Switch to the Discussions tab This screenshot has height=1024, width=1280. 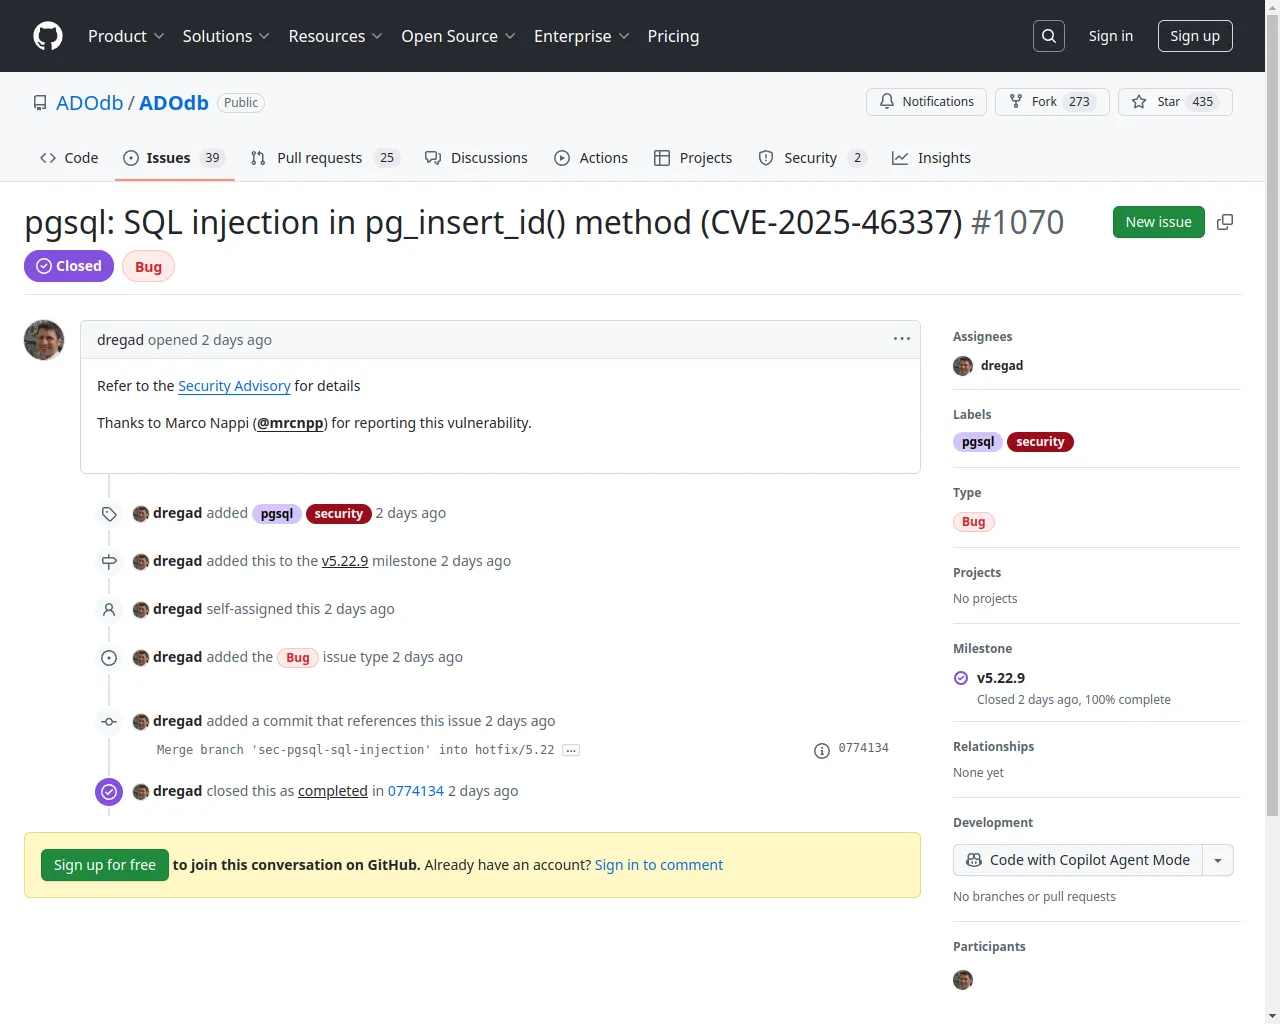476,158
